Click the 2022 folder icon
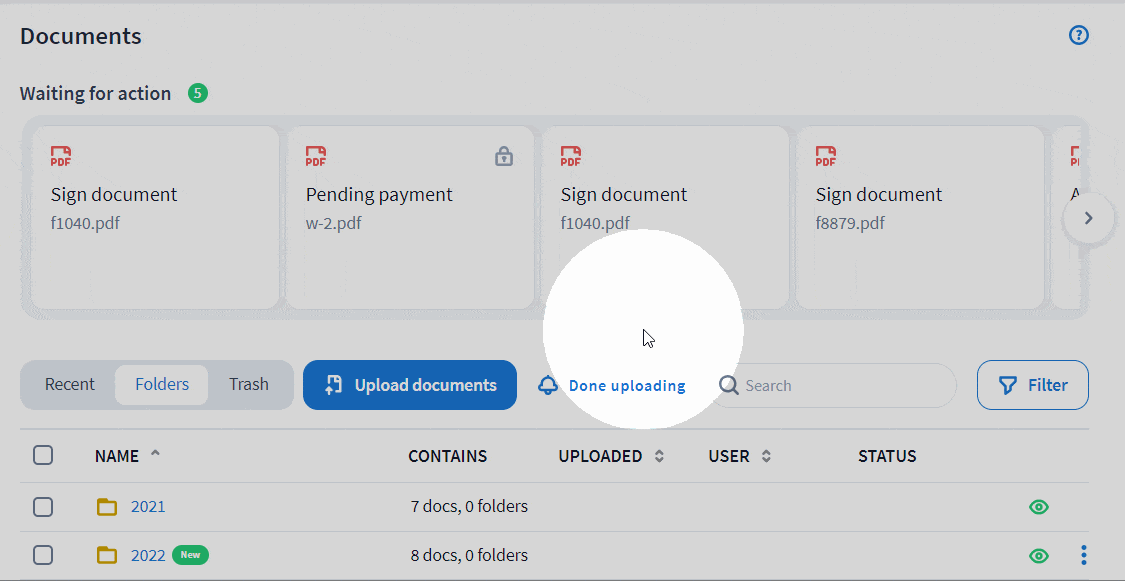1125x581 pixels. point(107,555)
